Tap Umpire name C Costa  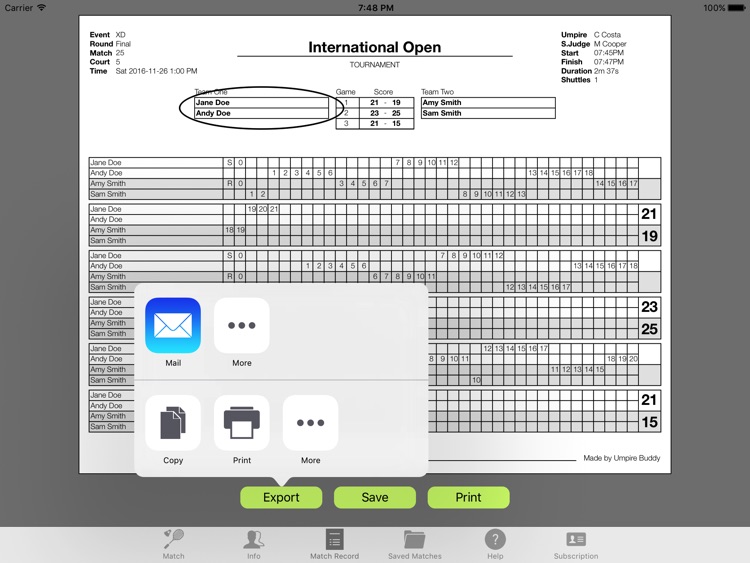click(607, 35)
